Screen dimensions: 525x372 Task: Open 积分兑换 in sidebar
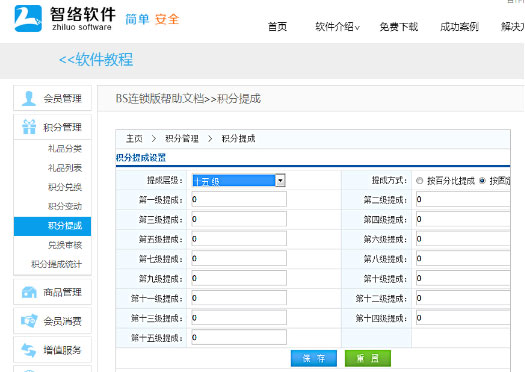(65, 187)
